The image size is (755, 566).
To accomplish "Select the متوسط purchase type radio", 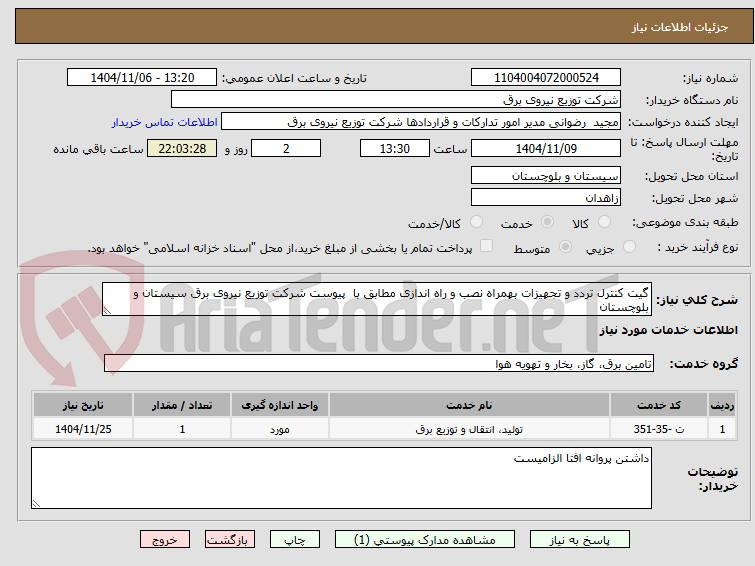I will tap(565, 247).
